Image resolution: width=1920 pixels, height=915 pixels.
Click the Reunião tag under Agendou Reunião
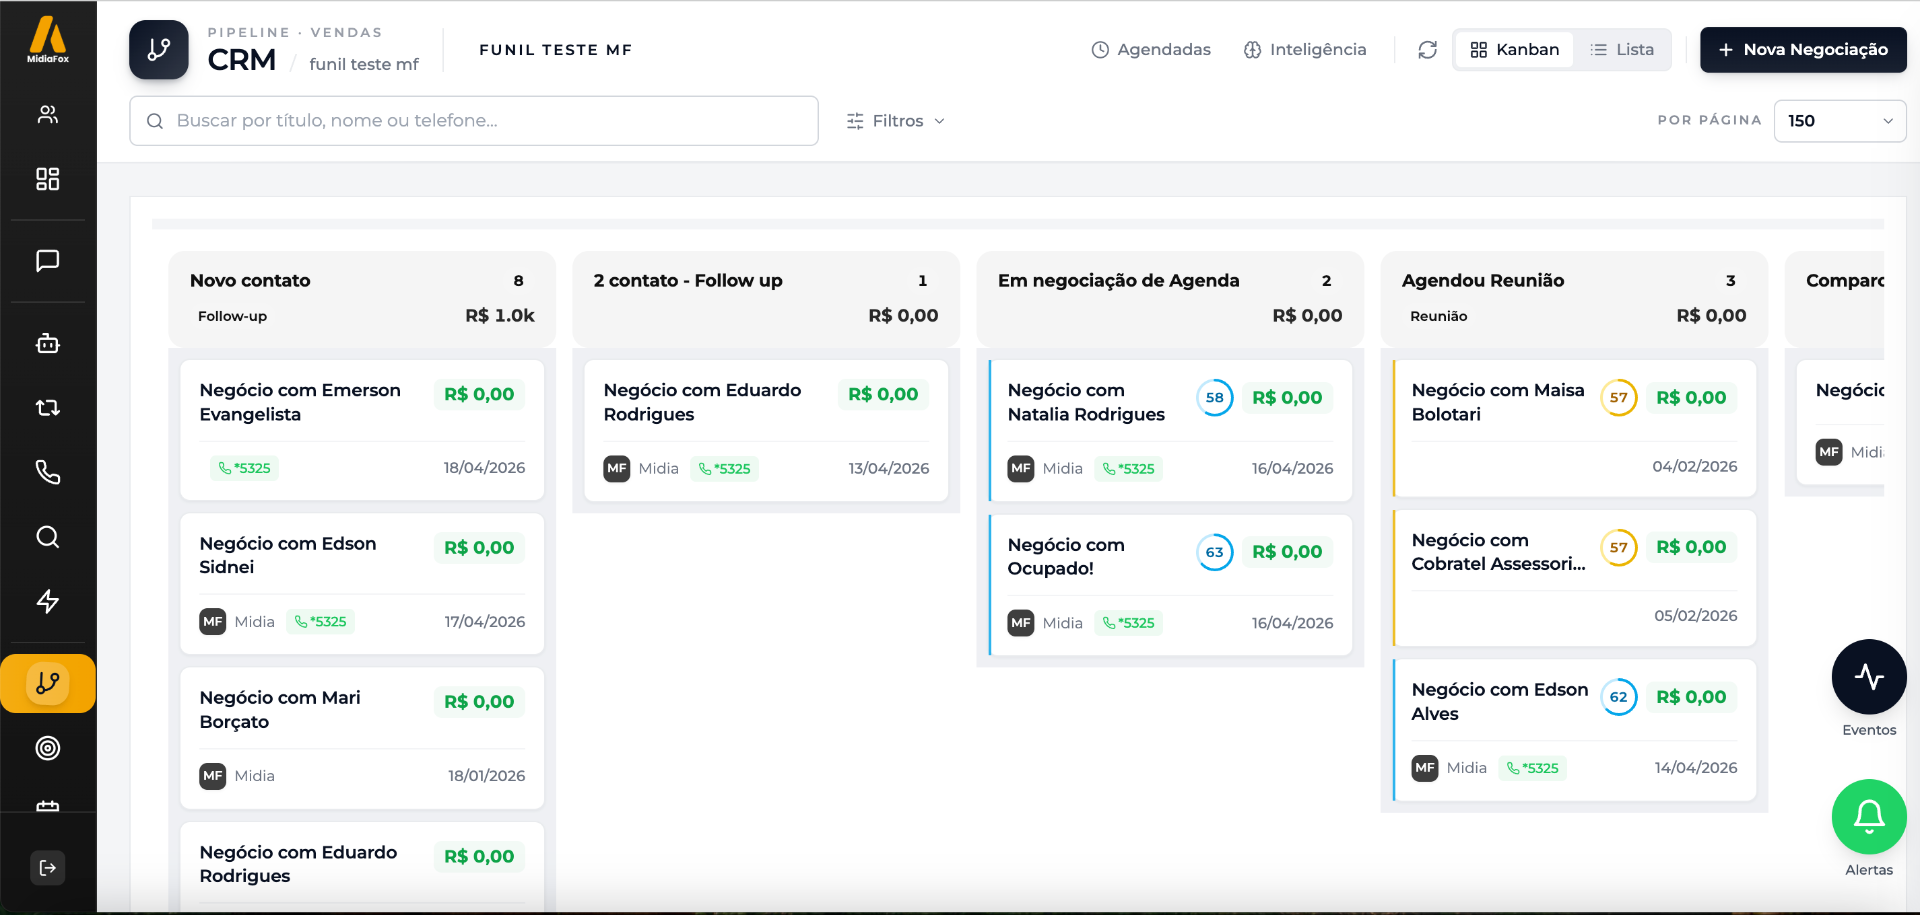click(1439, 316)
